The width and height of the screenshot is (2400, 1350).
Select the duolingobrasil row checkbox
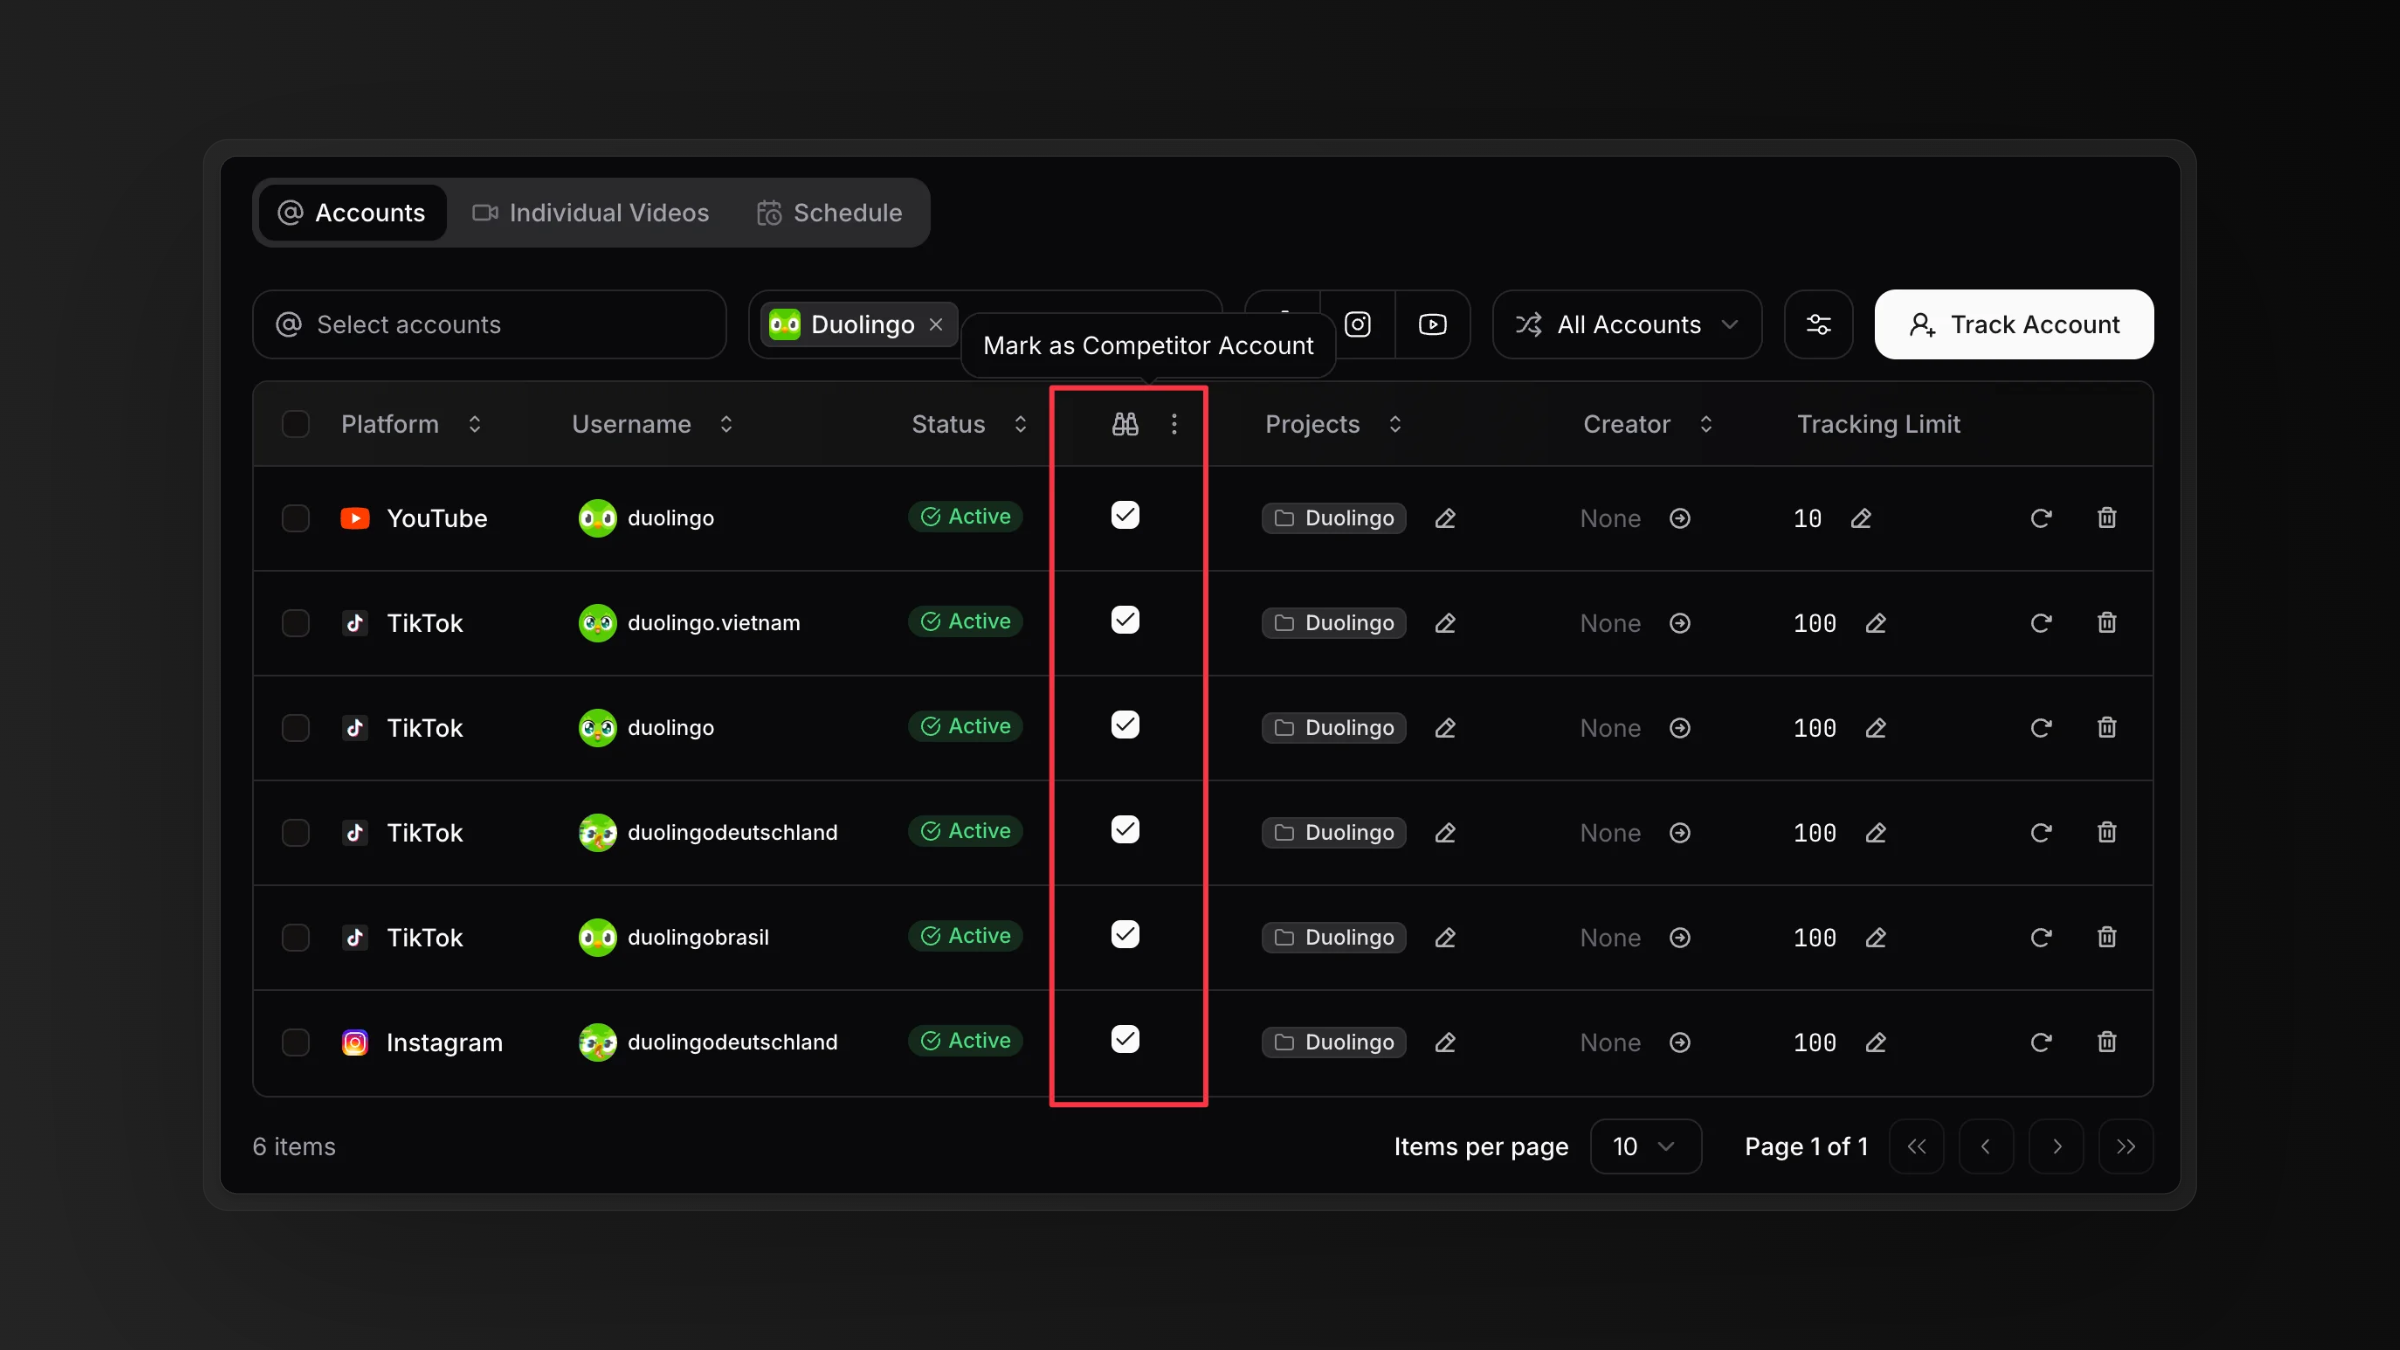295,937
